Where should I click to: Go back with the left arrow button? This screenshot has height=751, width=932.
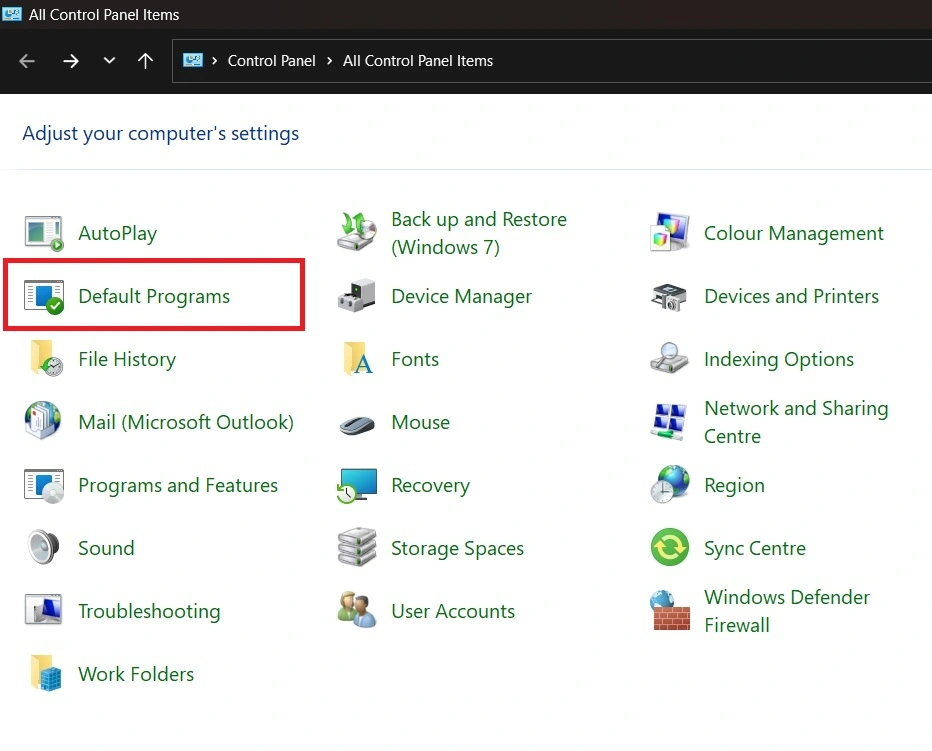tap(27, 61)
